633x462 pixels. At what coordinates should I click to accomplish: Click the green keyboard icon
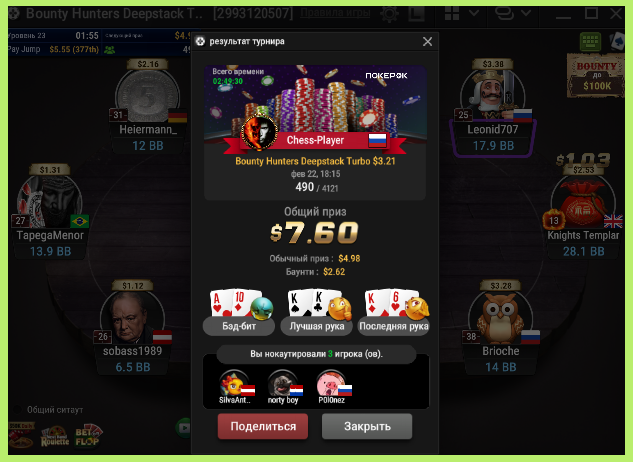pos(591,42)
